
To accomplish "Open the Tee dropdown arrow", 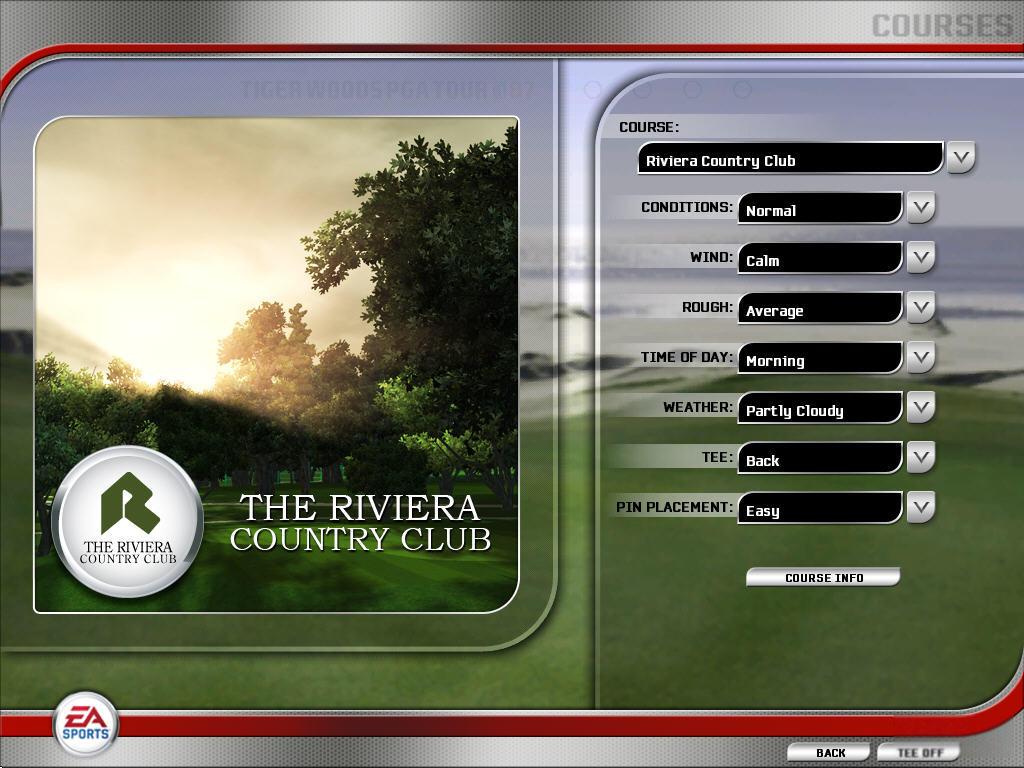I will (x=921, y=458).
